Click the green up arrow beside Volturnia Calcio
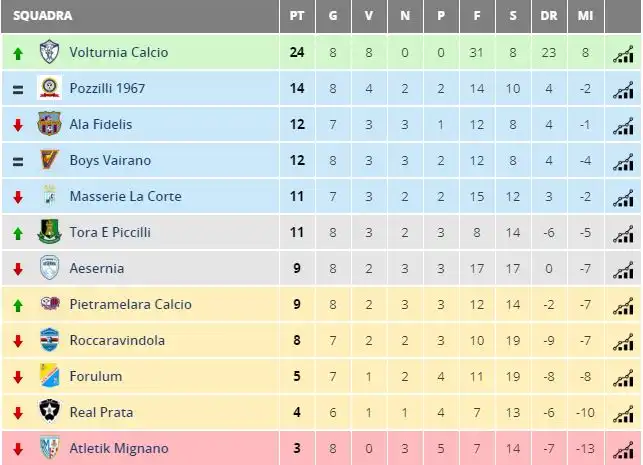 click(x=18, y=53)
